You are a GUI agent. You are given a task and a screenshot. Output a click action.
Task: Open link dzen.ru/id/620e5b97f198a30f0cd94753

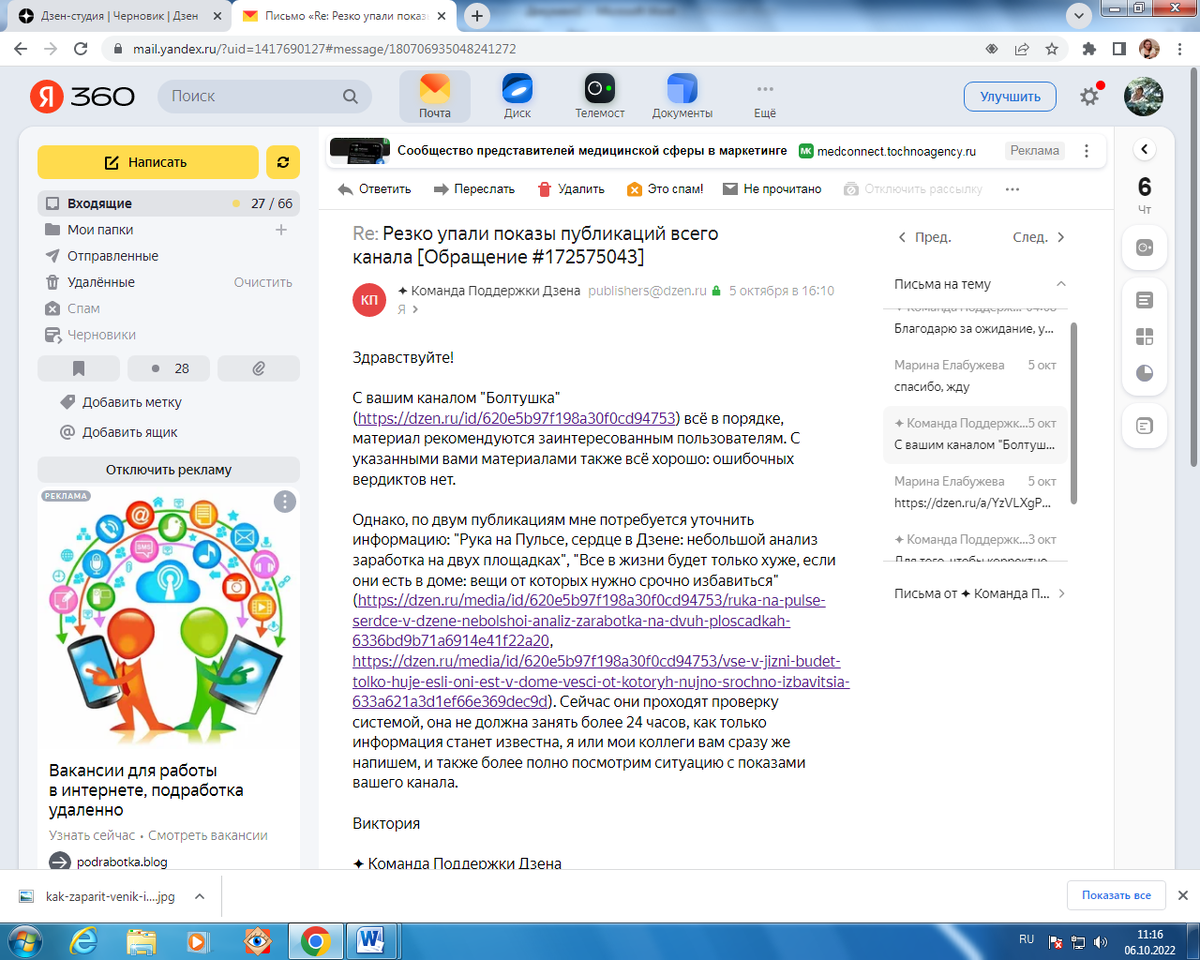click(x=518, y=418)
